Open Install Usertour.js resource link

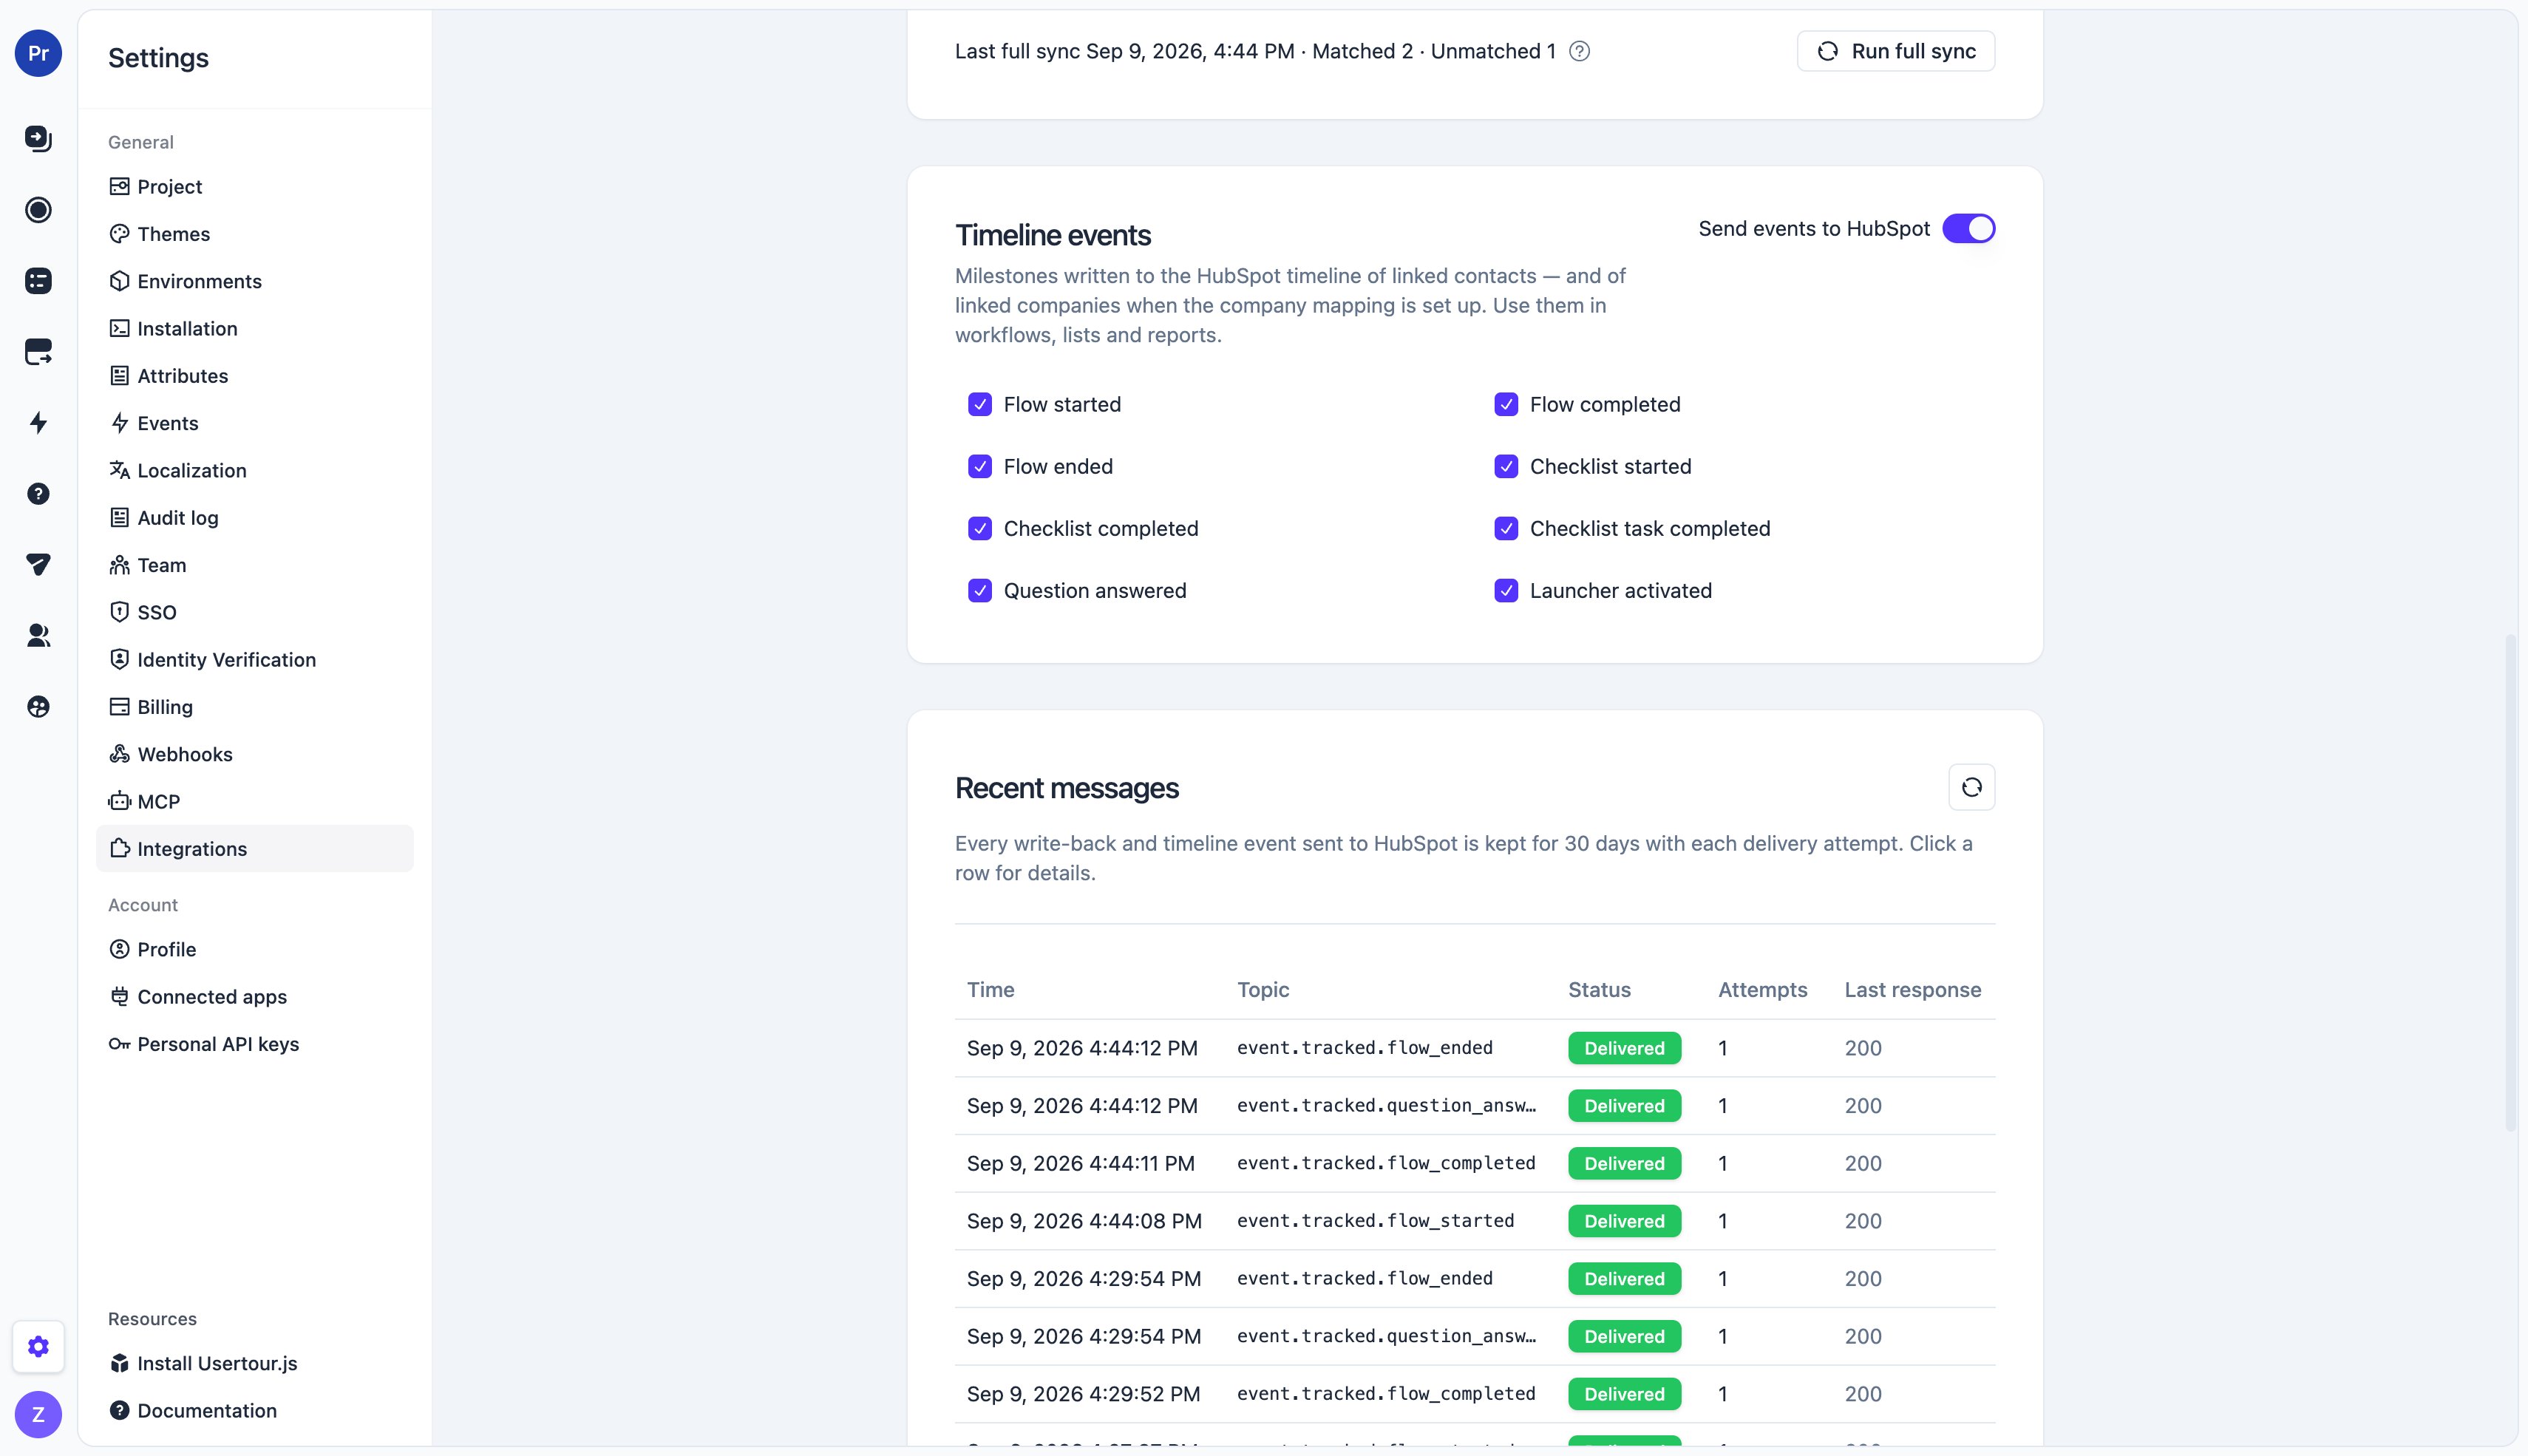254,1363
